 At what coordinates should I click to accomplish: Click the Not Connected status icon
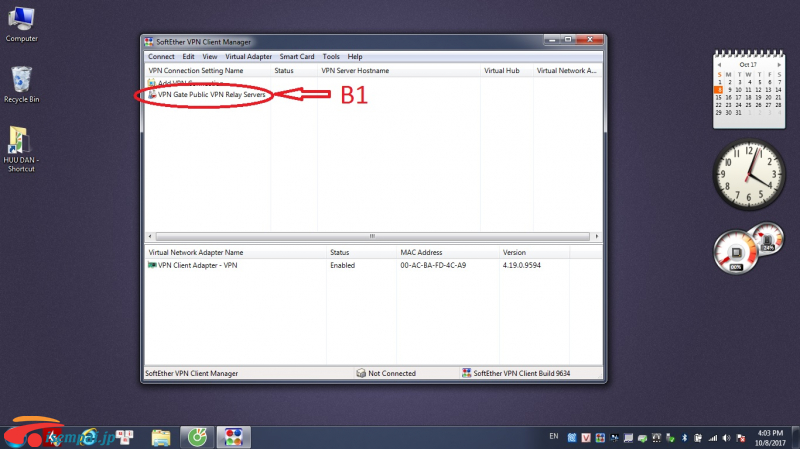(361, 373)
